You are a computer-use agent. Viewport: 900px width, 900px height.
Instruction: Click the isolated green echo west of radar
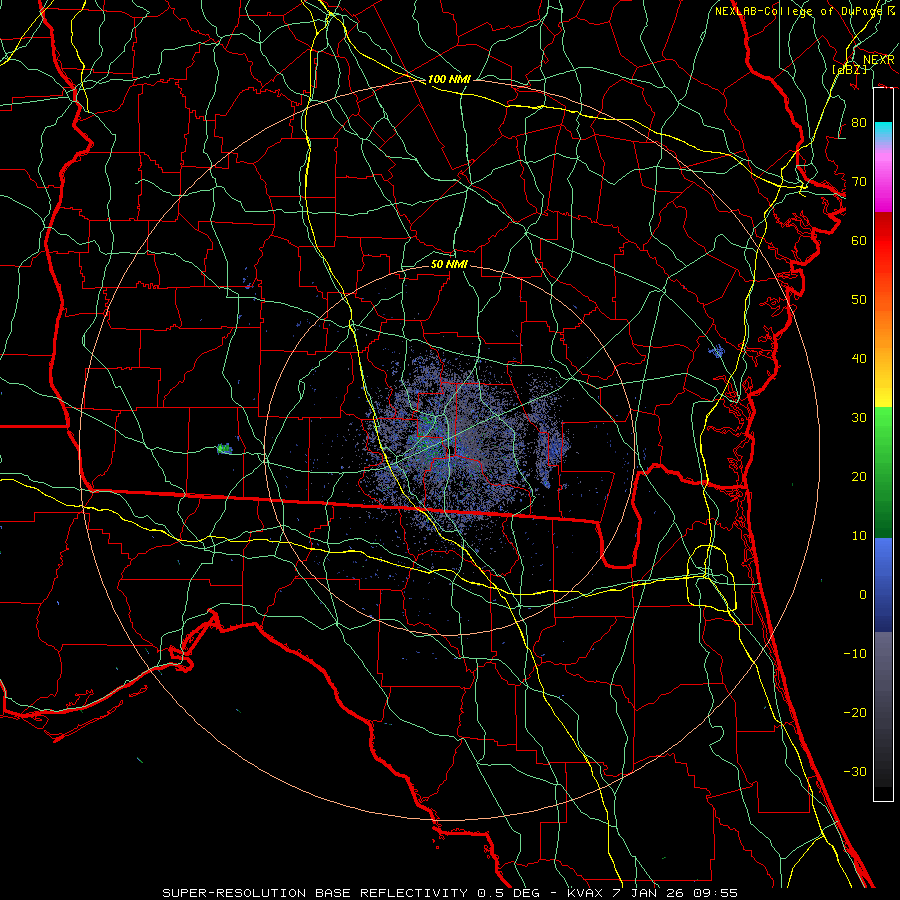(224, 449)
